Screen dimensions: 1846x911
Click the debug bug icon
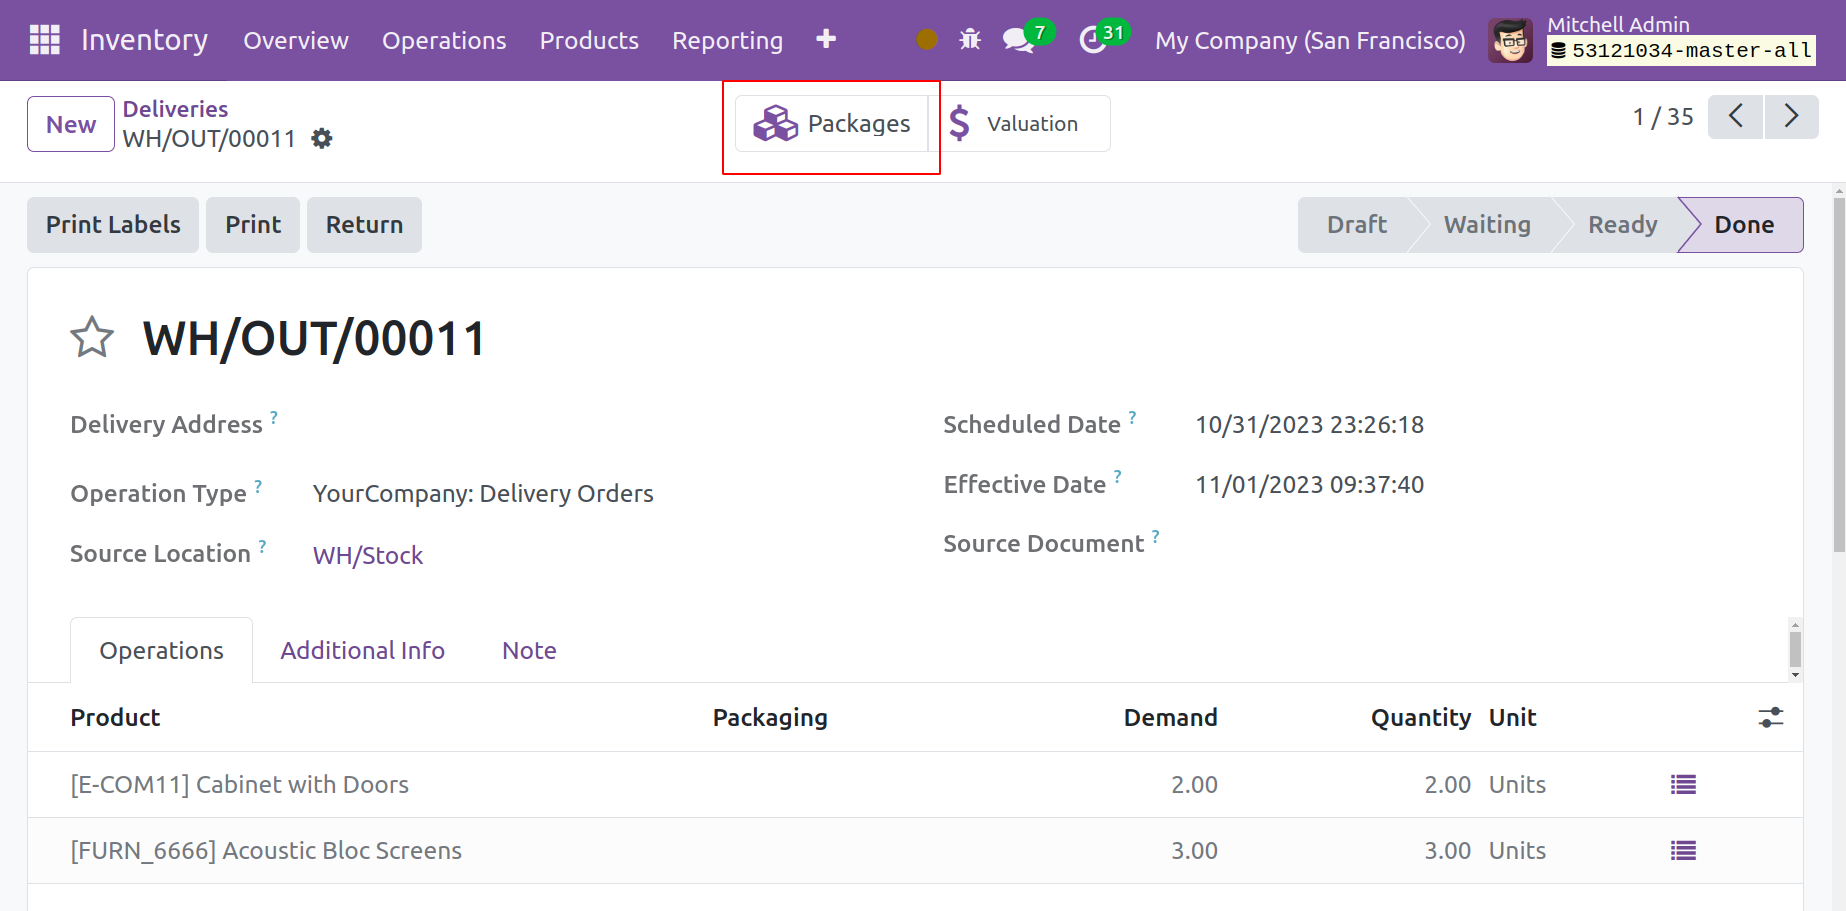coord(970,40)
